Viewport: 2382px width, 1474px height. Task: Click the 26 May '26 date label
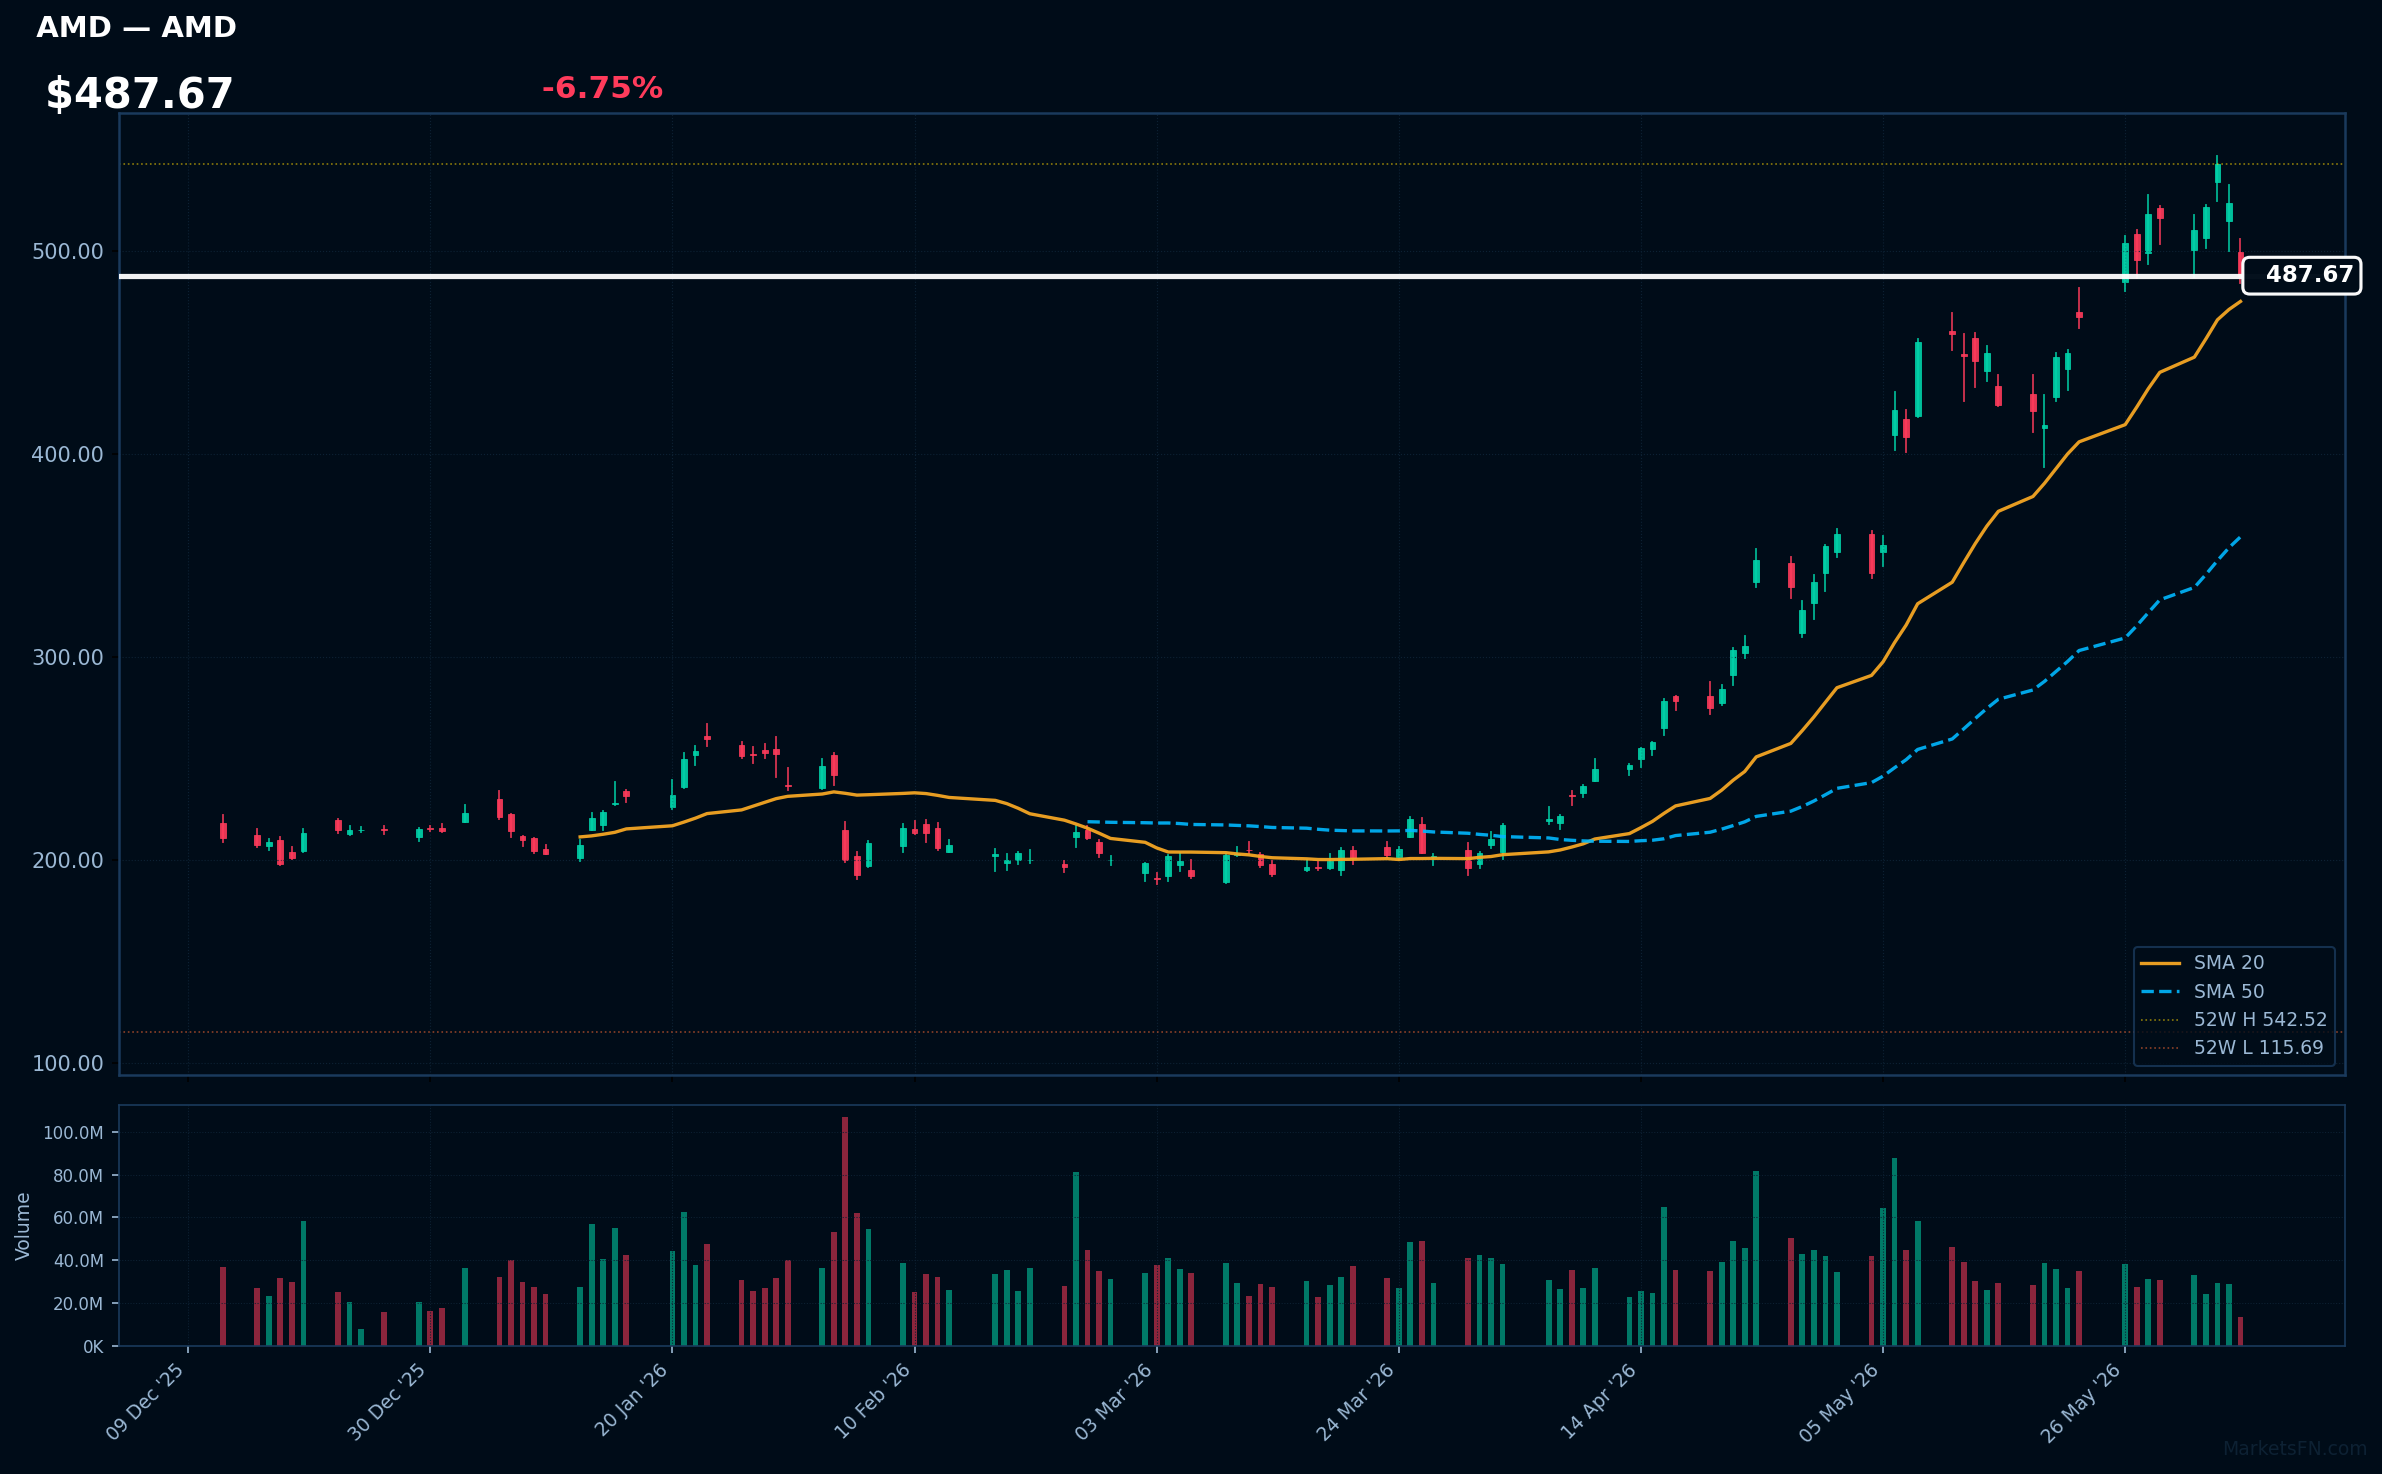(x=2082, y=1401)
